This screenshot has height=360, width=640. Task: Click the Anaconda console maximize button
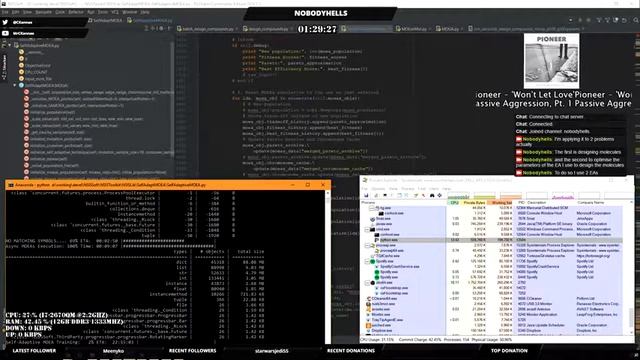click(x=308, y=185)
